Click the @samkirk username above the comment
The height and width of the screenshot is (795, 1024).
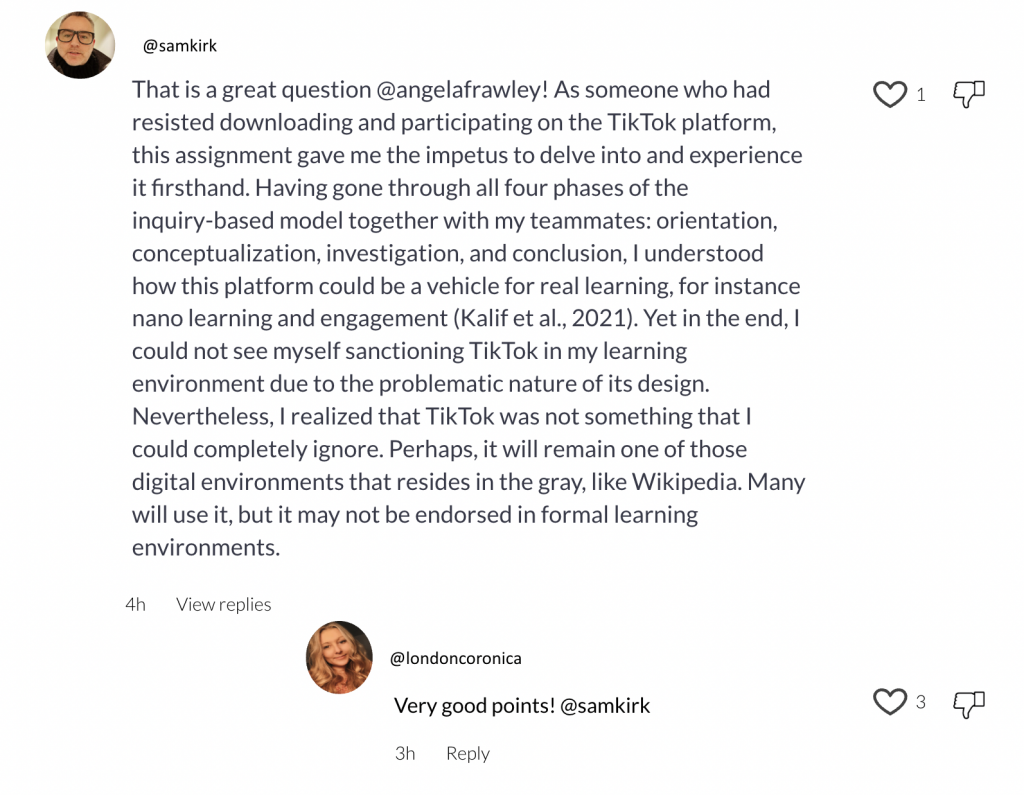click(180, 46)
